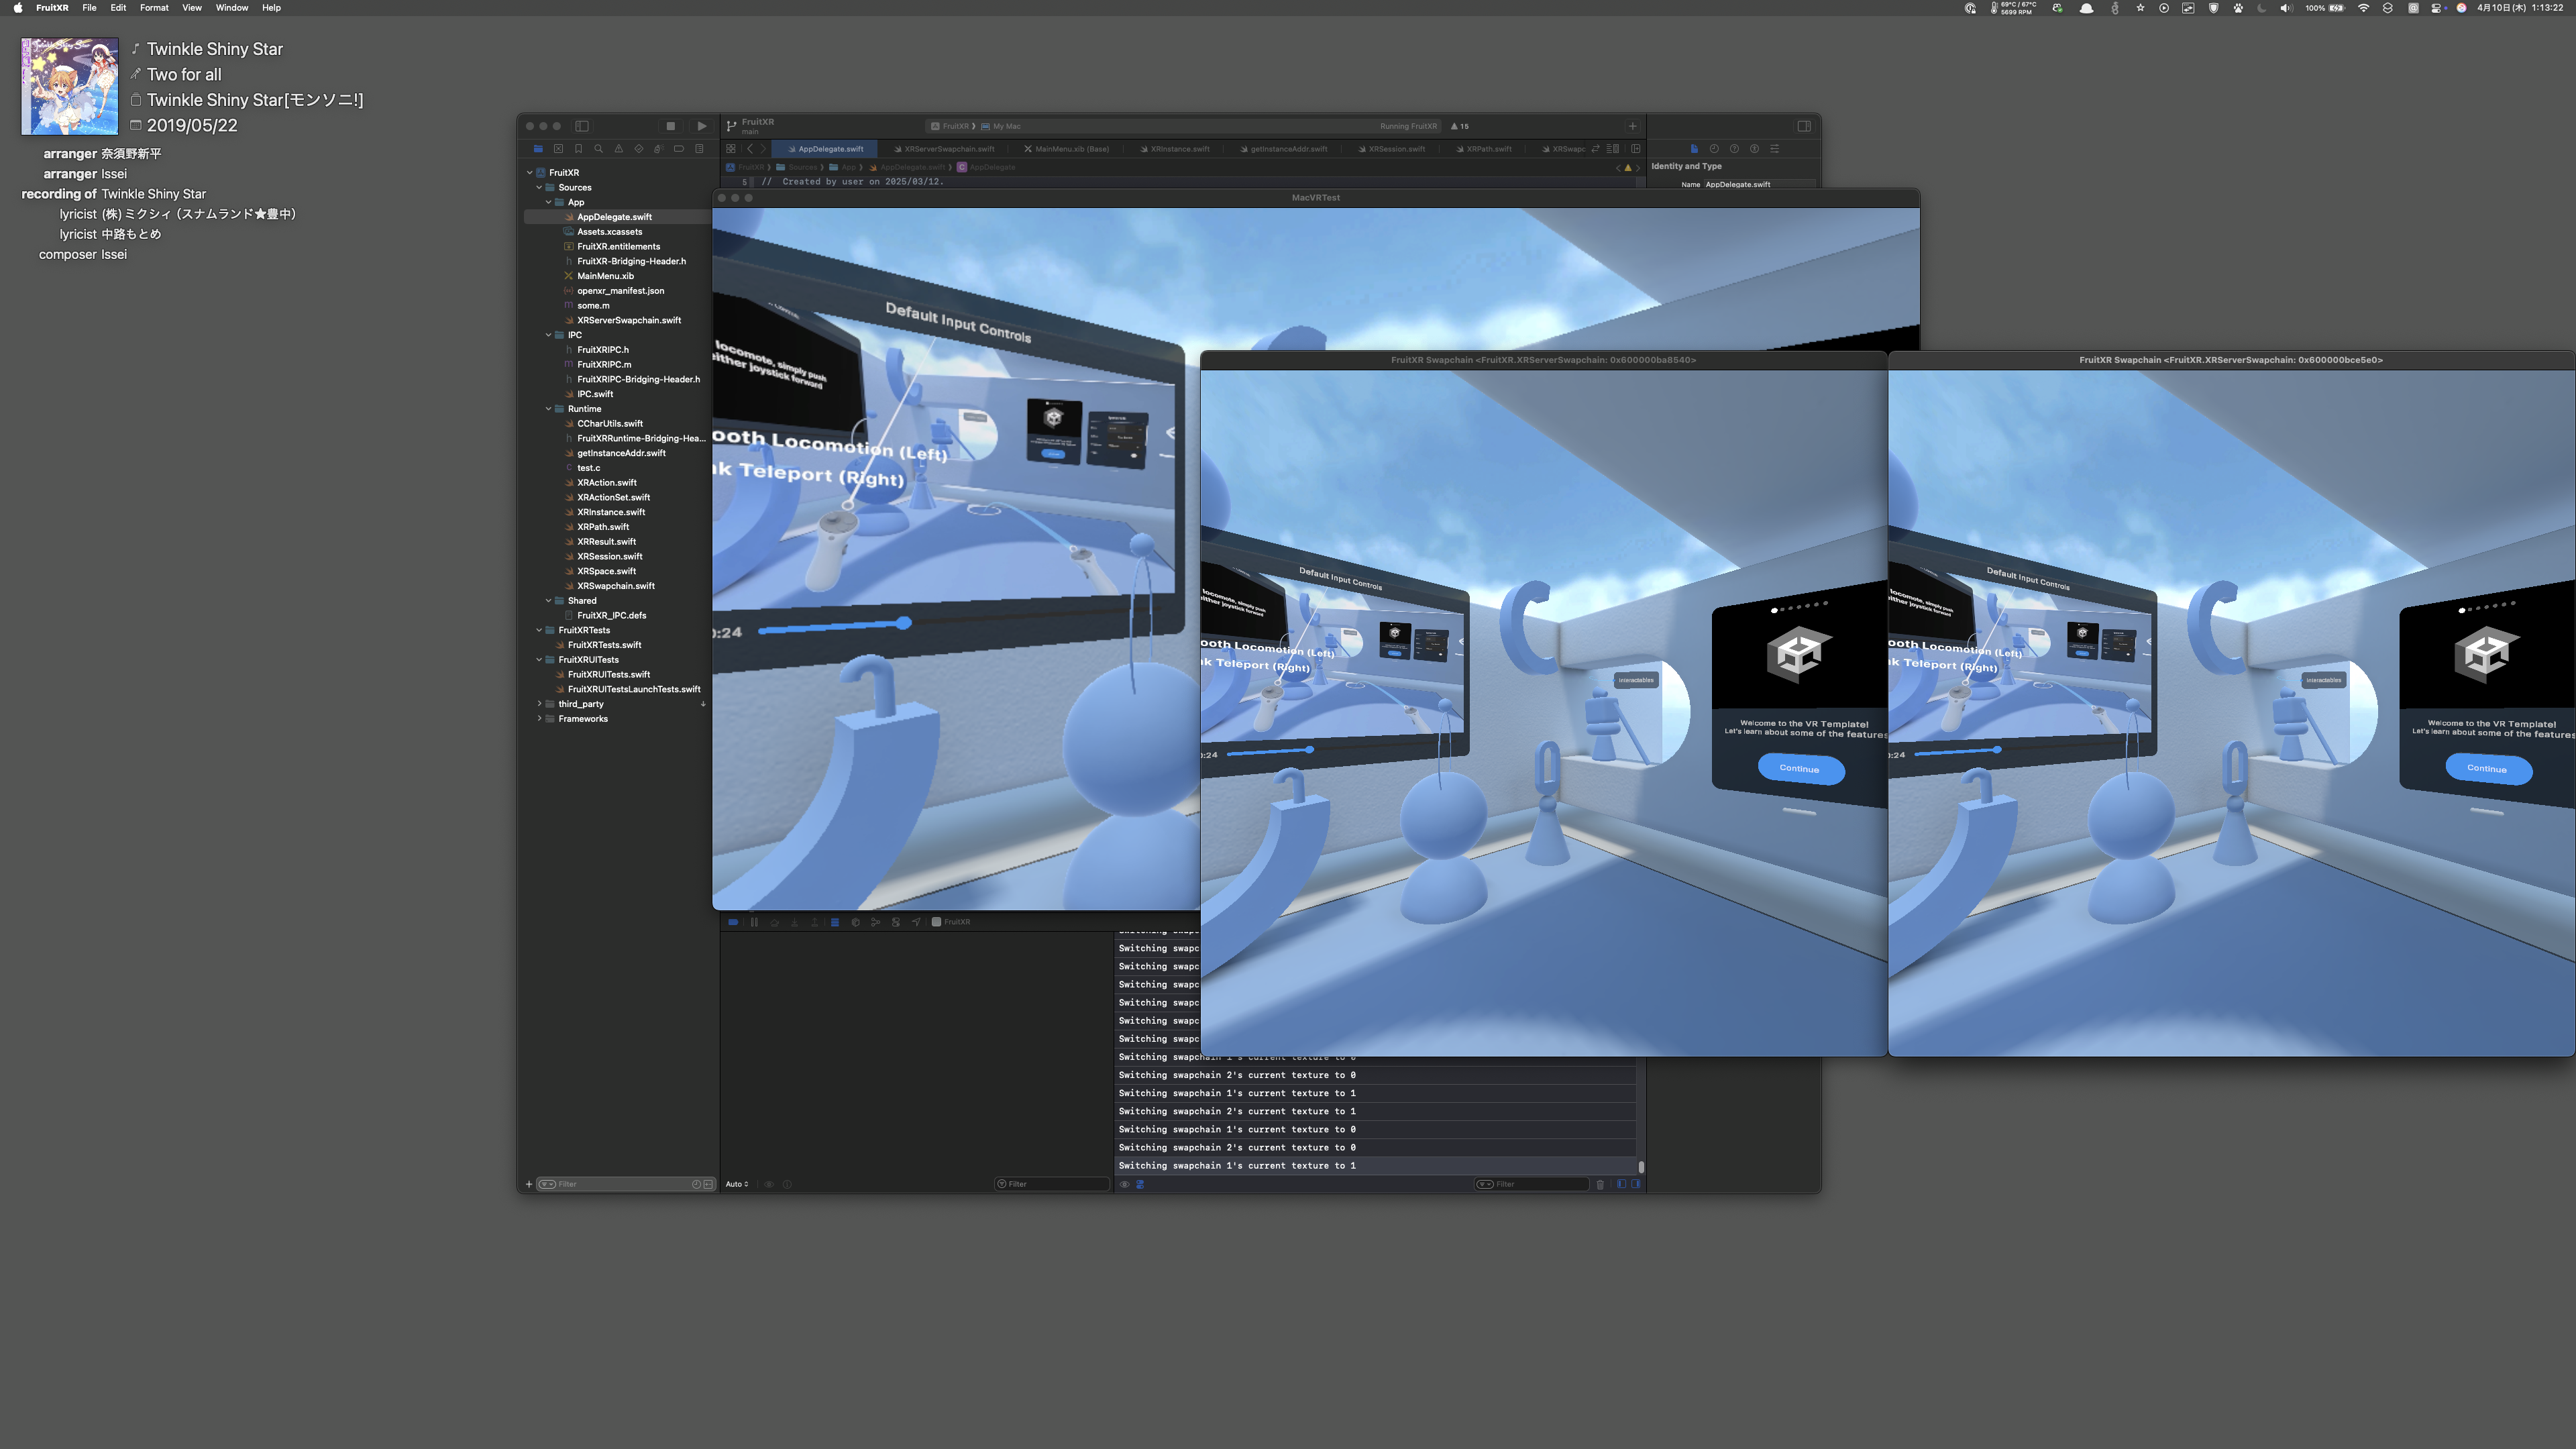The image size is (2576, 1449).
Task: Clear console with the trash icon
Action: coord(1600,1184)
